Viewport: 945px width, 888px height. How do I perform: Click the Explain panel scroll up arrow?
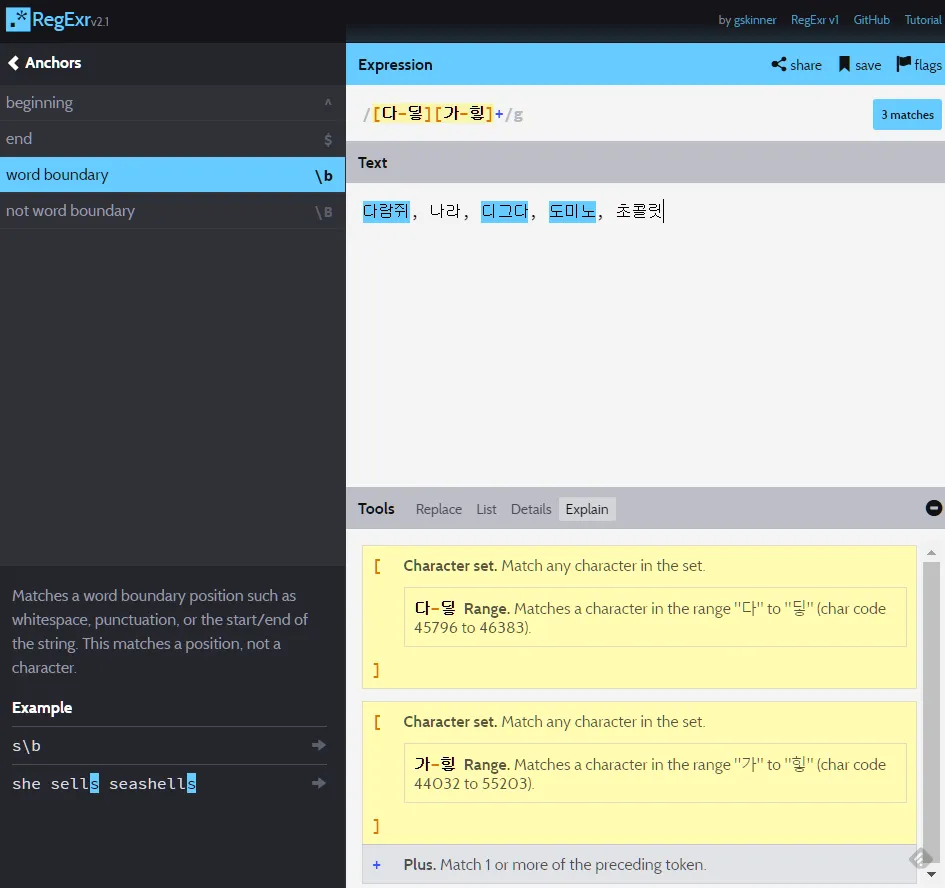coord(931,552)
